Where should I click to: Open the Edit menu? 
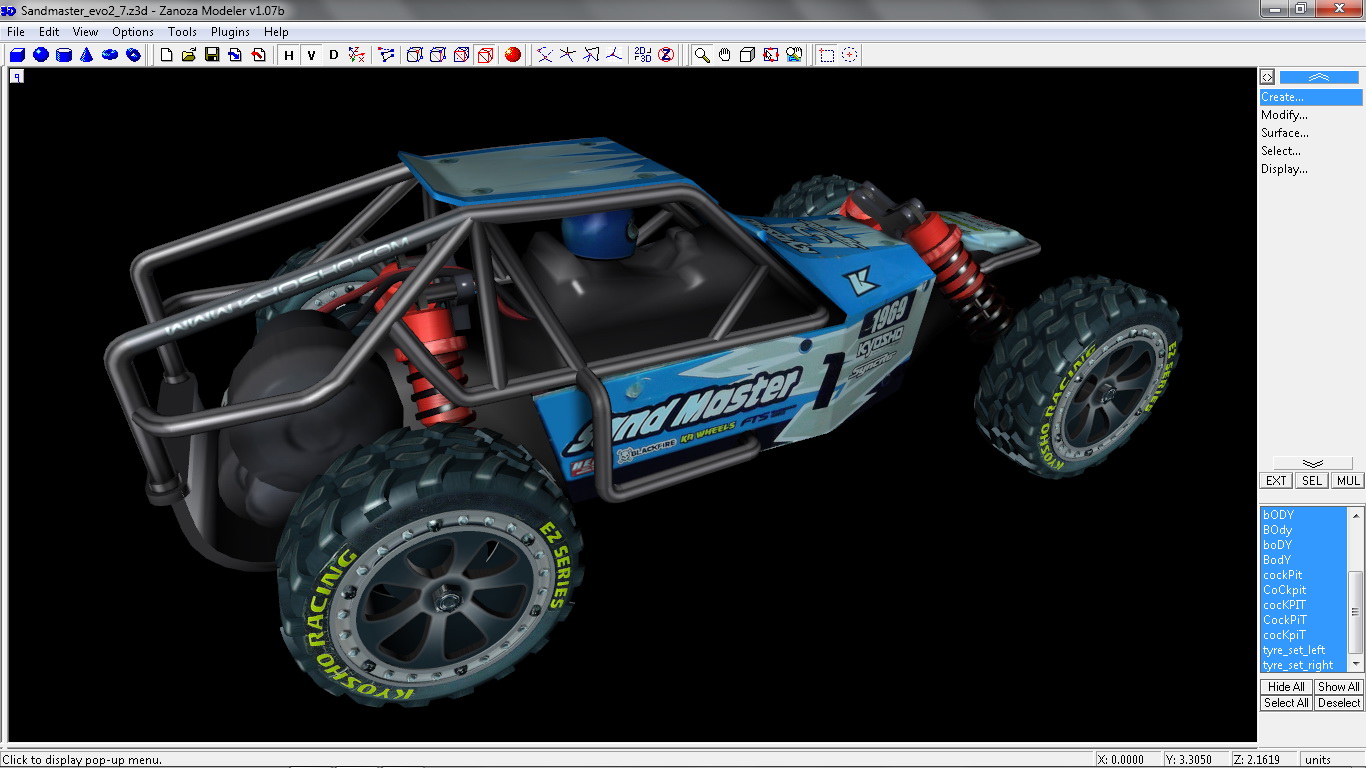[x=49, y=32]
